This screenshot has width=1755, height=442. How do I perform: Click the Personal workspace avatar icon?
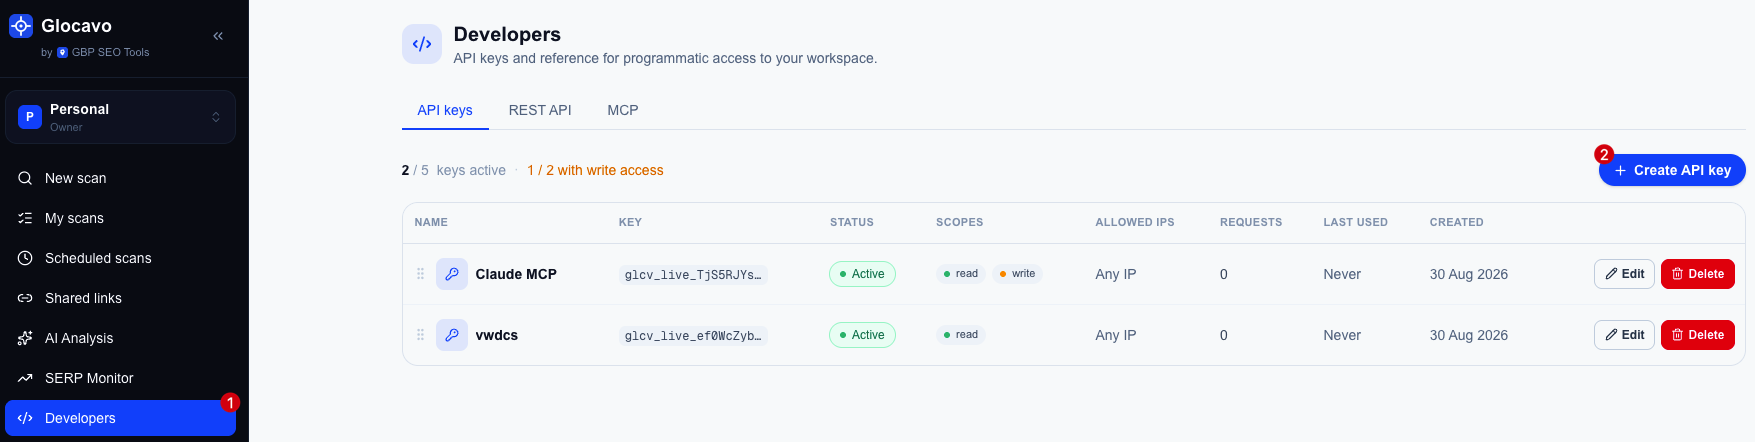coord(30,117)
